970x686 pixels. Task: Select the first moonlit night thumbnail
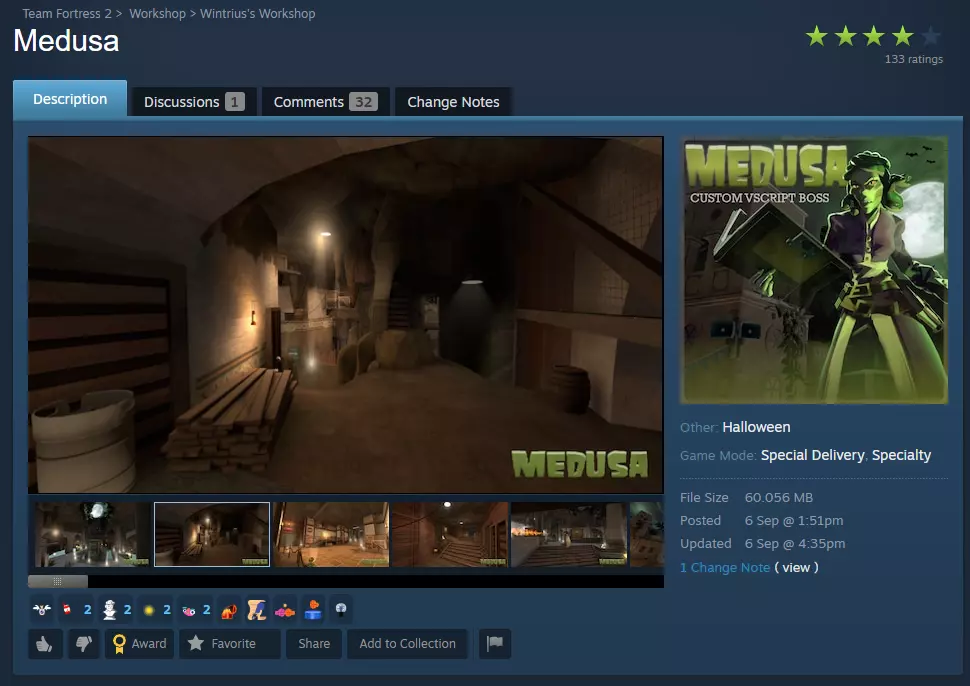pos(92,534)
